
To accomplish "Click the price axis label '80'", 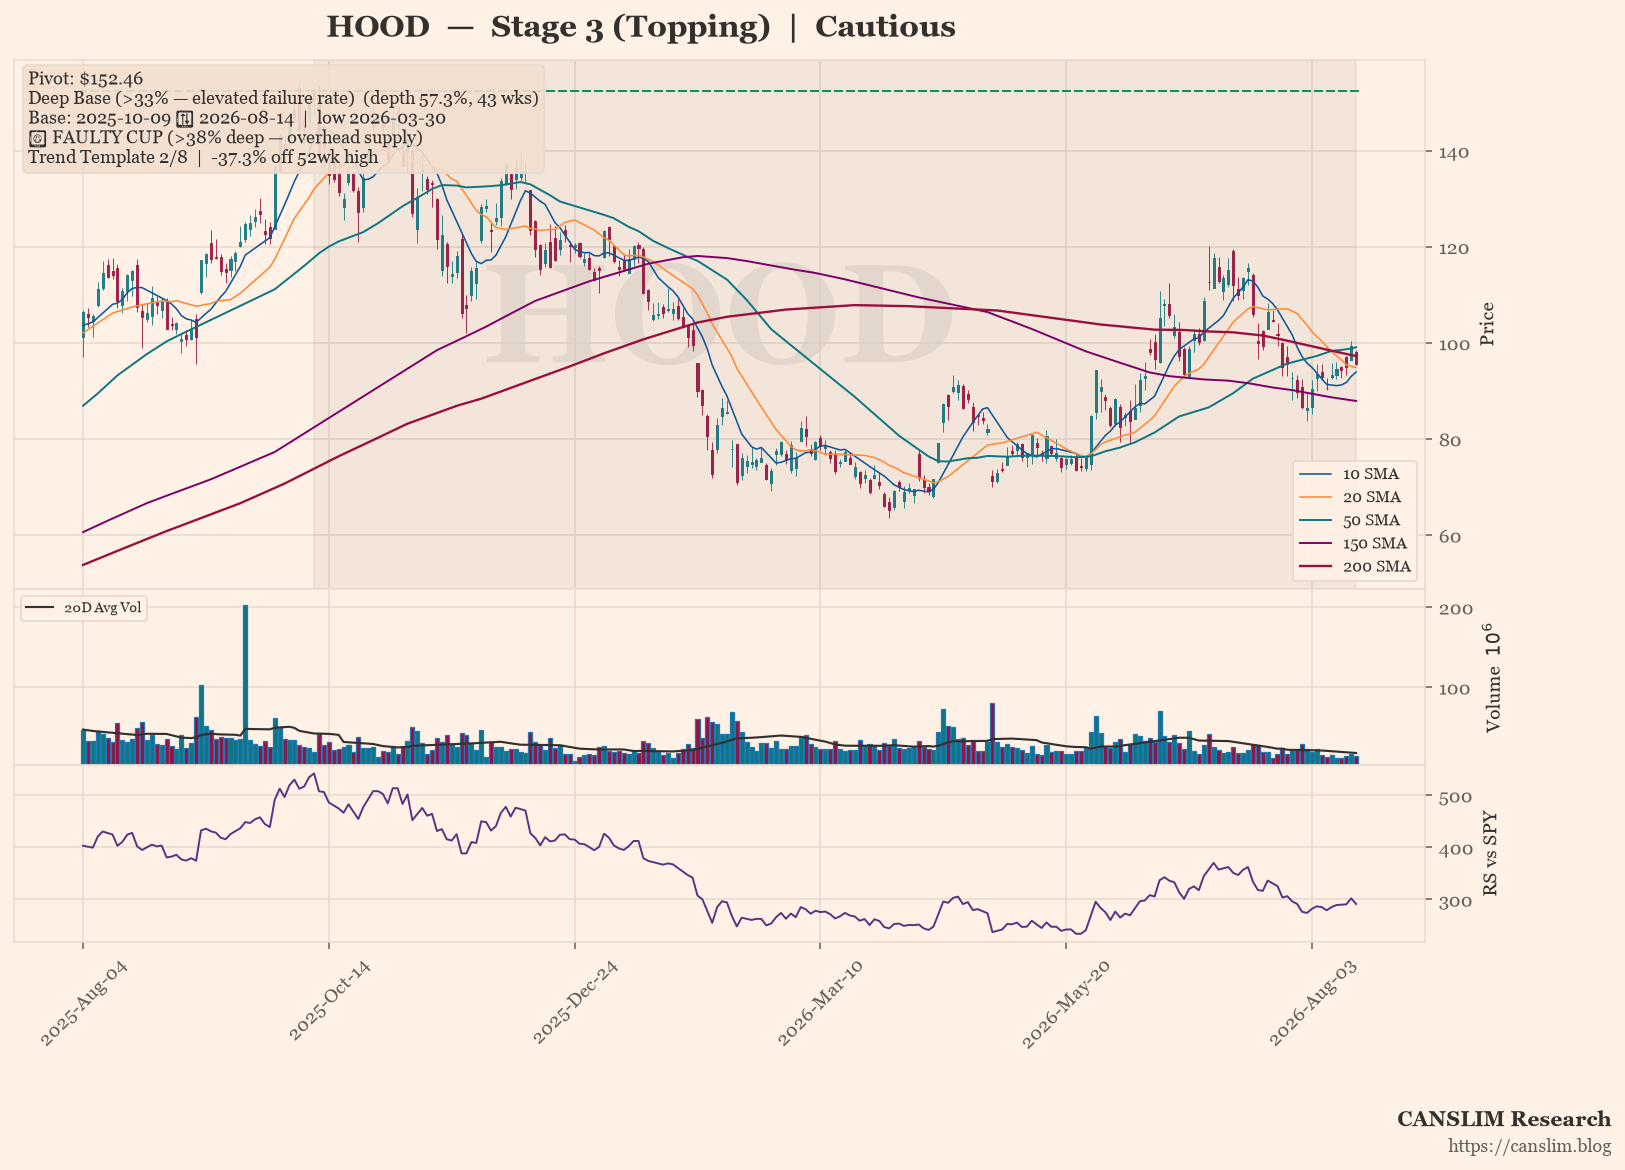I will click(x=1449, y=440).
